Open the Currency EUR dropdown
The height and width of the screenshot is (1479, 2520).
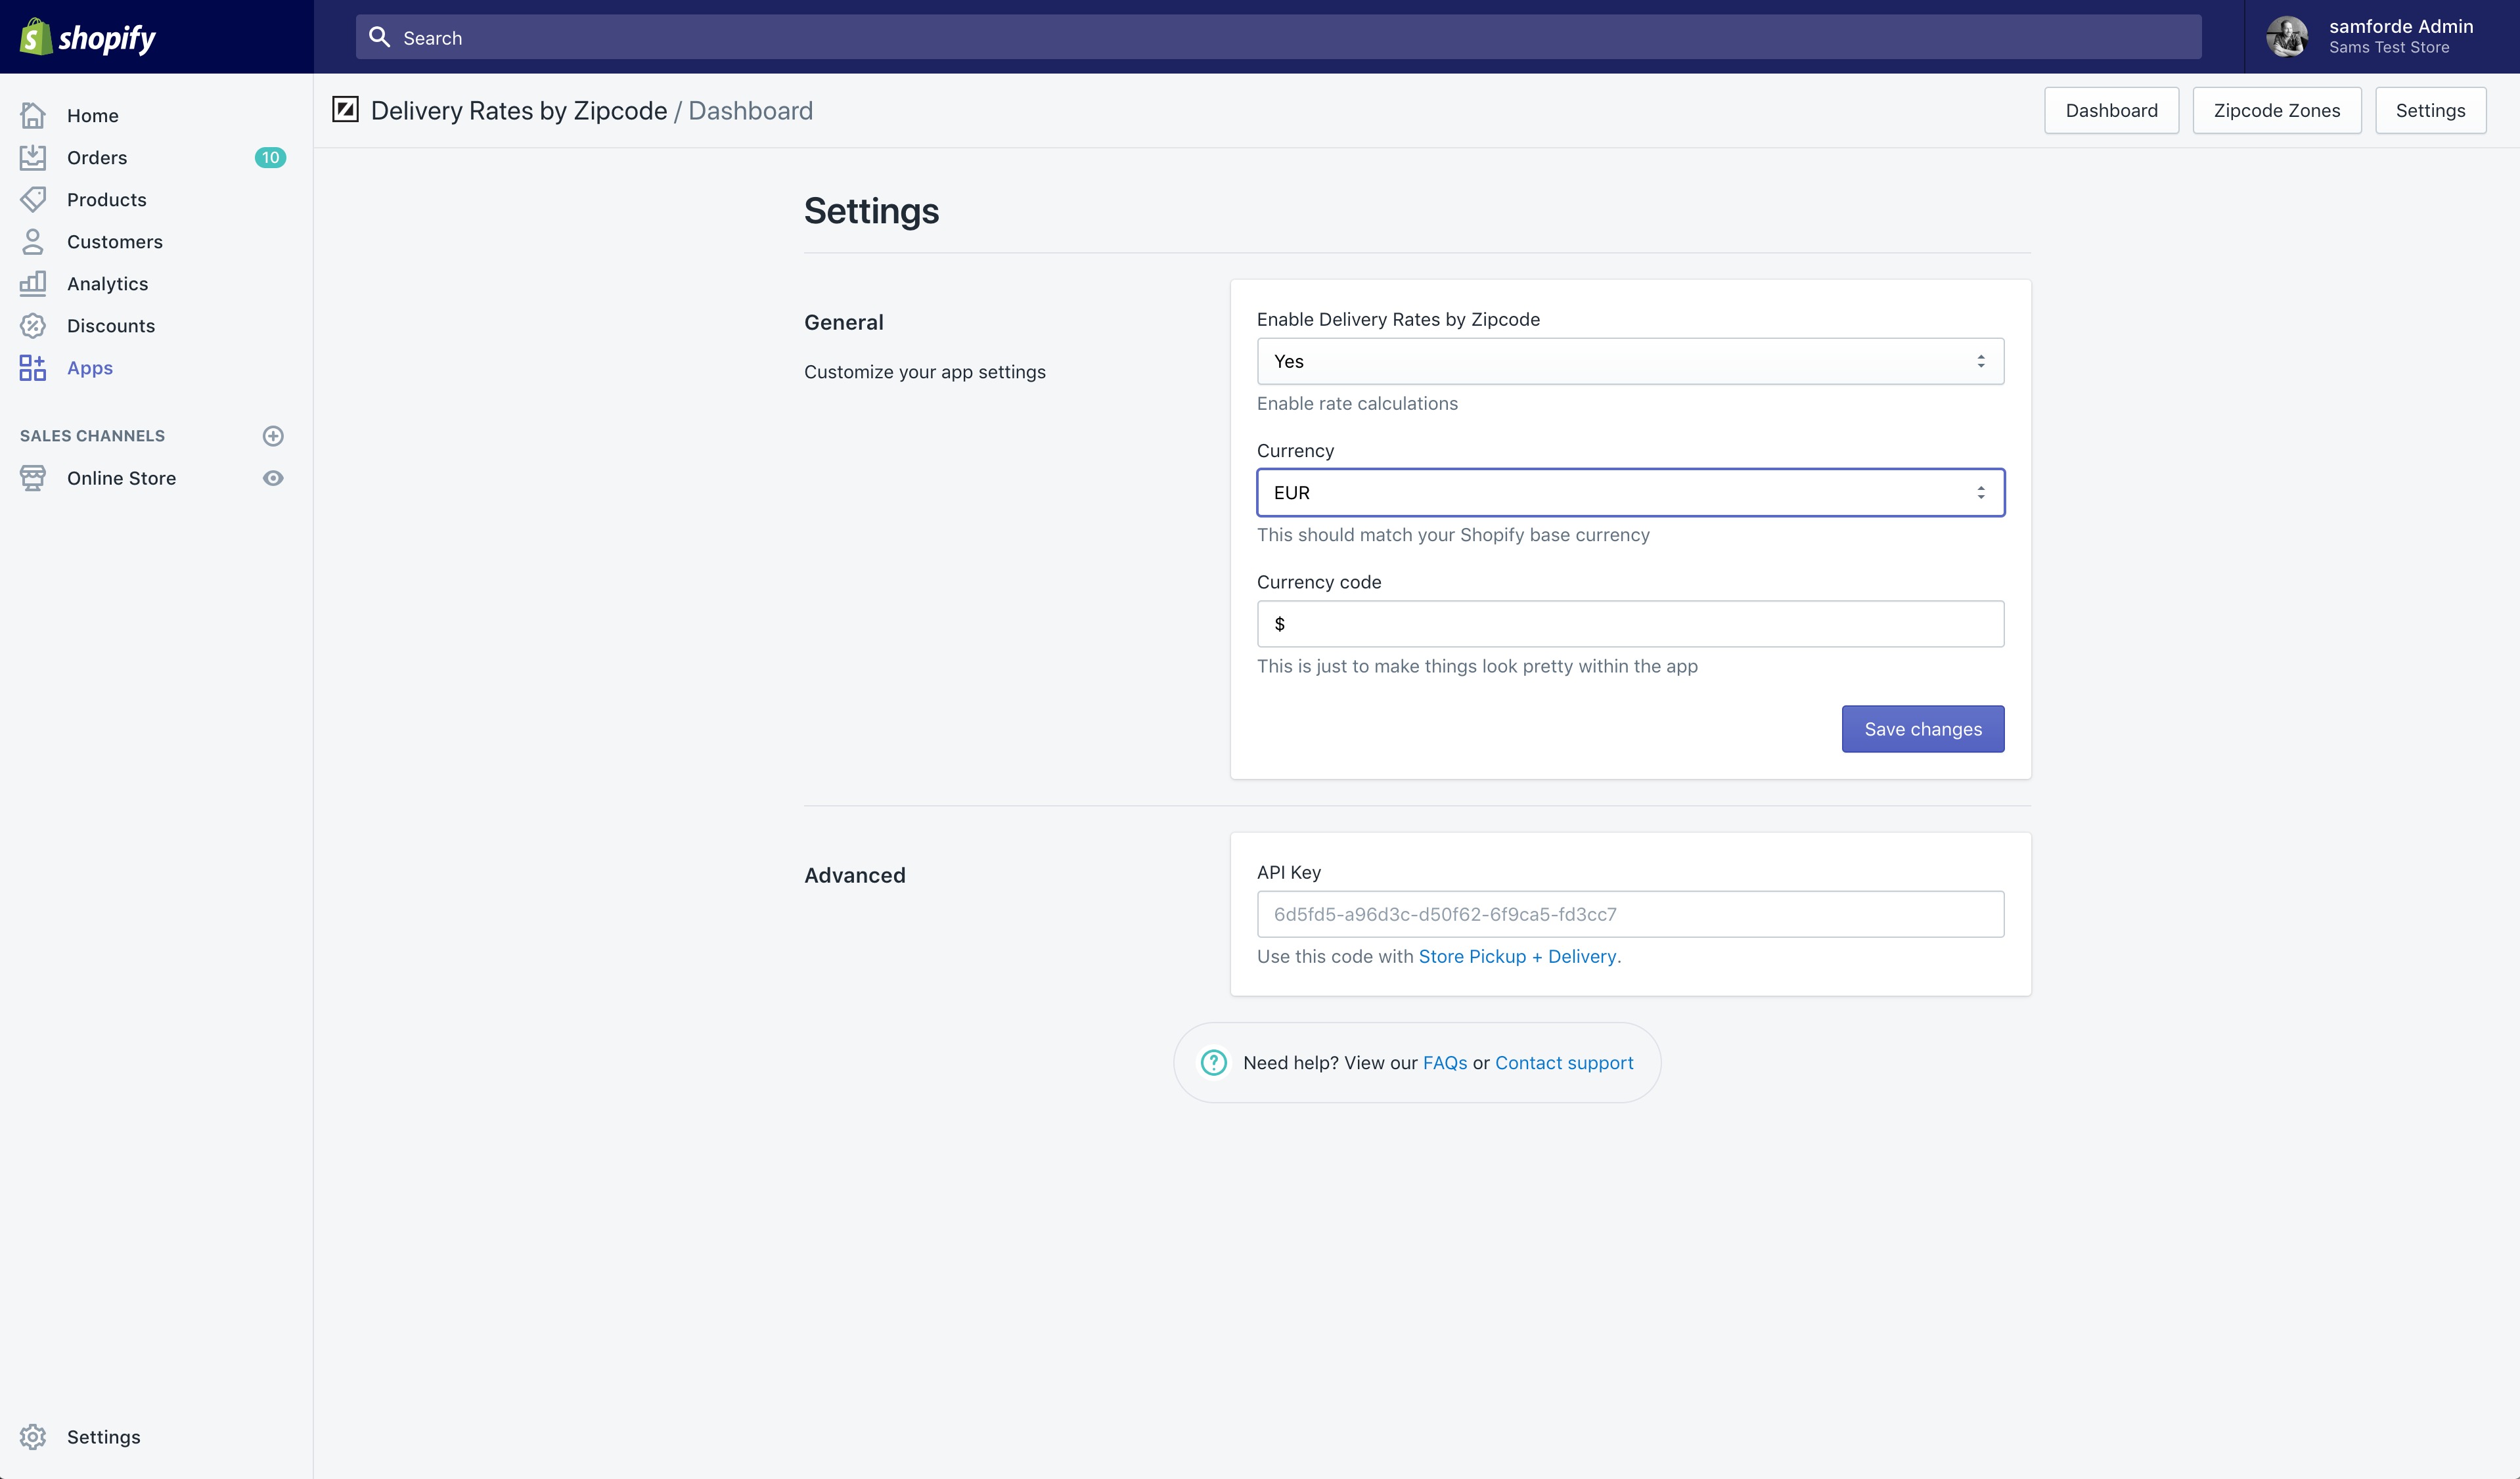coord(1630,492)
